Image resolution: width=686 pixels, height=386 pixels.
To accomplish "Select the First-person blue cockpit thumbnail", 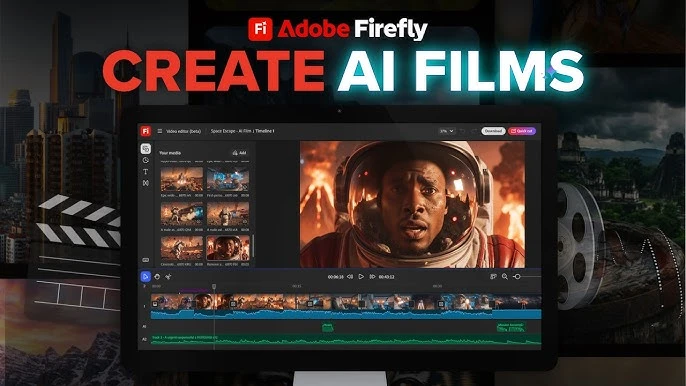I will point(228,179).
